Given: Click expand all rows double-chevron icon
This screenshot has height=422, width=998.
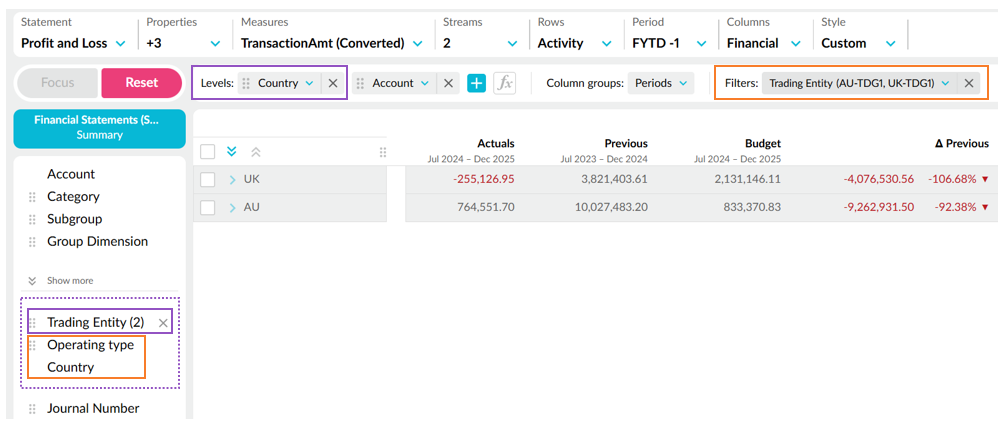Looking at the screenshot, I should [x=232, y=152].
